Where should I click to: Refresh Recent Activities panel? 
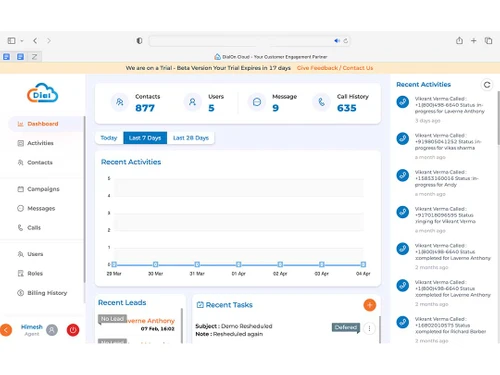click(x=487, y=85)
